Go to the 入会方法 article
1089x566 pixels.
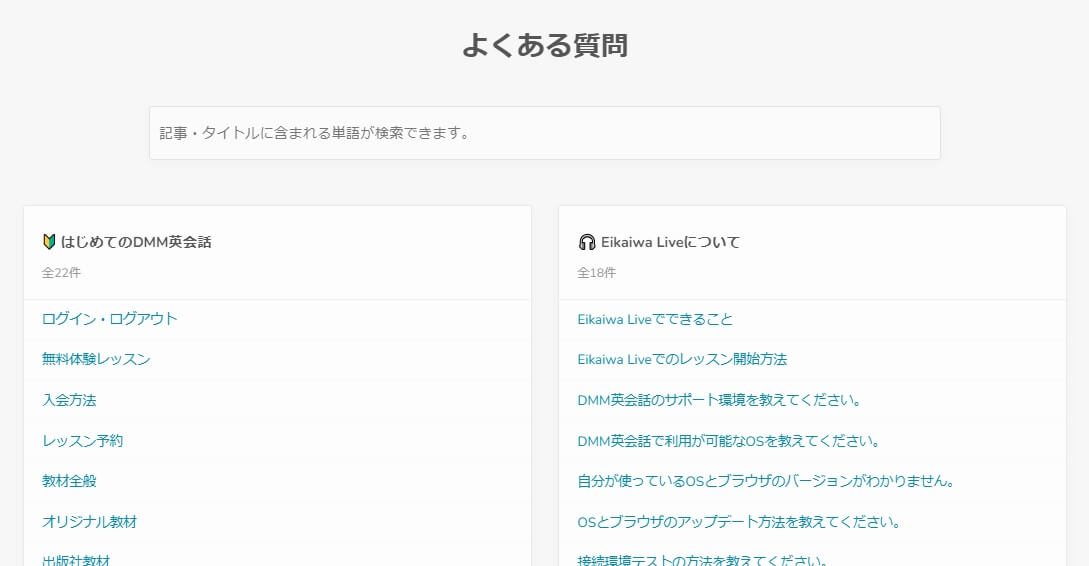tap(69, 400)
